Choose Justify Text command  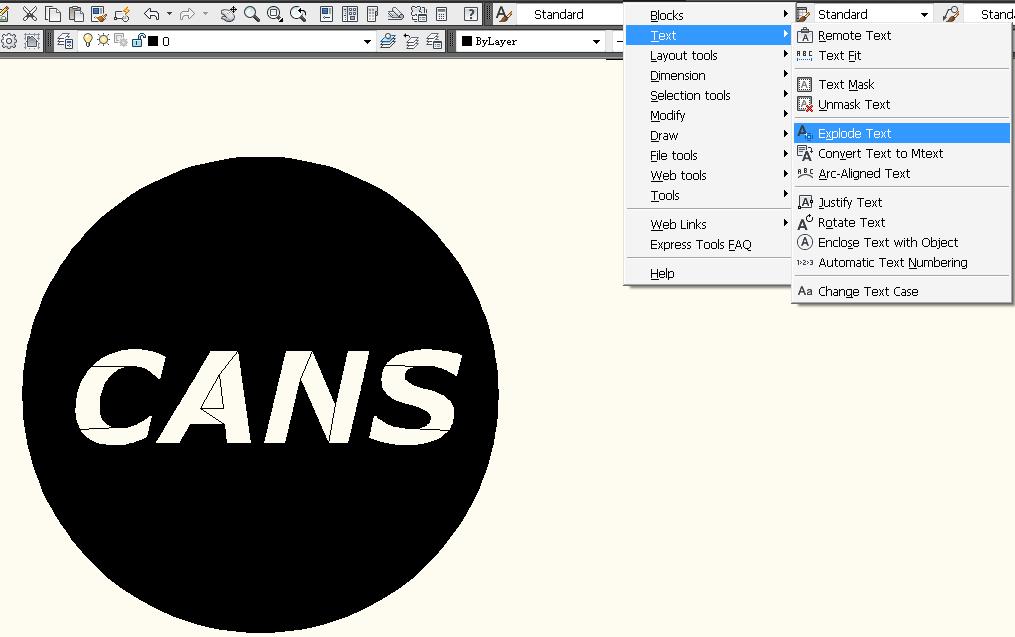pyautogui.click(x=902, y=203)
